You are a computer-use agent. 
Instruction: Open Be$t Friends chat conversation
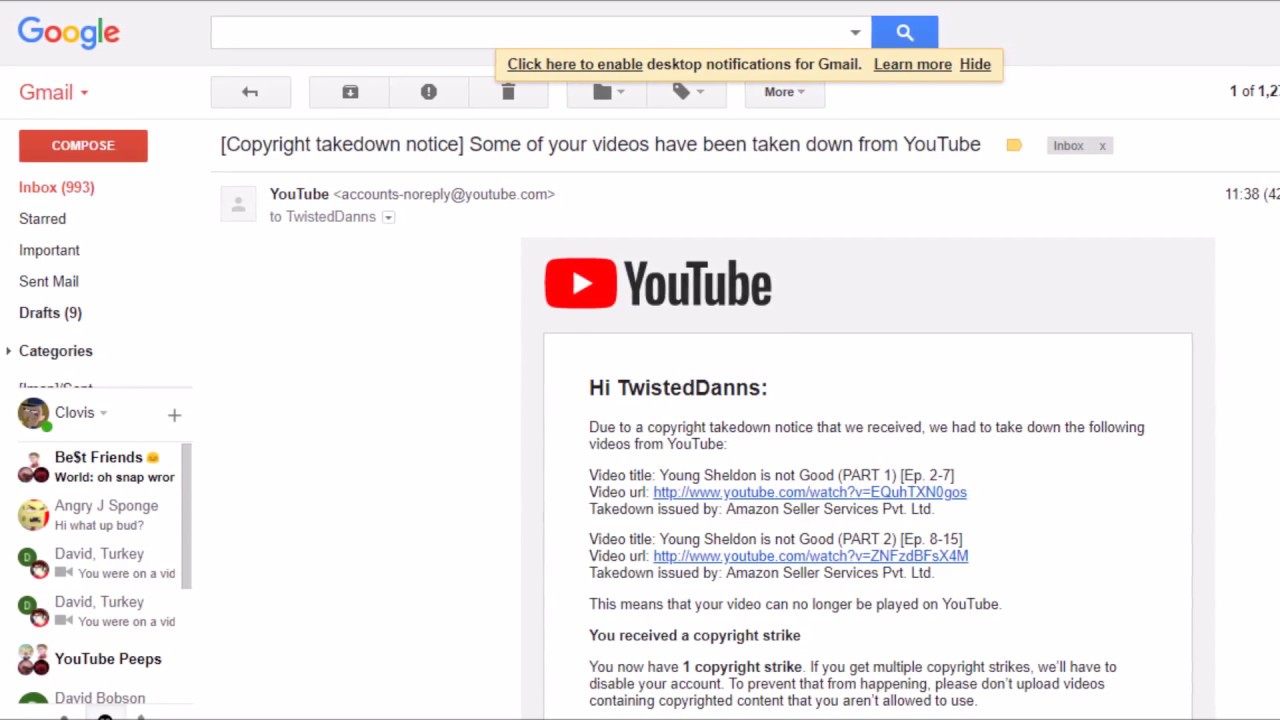[x=98, y=466]
